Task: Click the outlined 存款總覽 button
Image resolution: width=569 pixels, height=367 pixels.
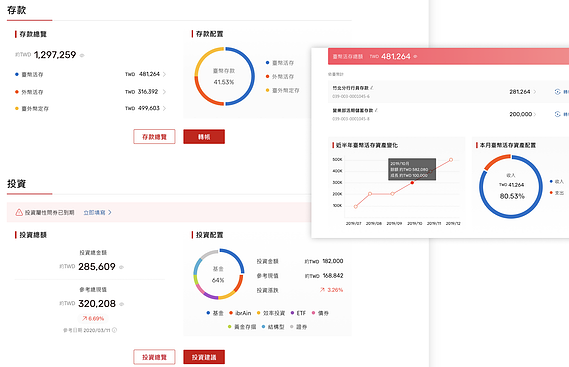Action: [154, 137]
